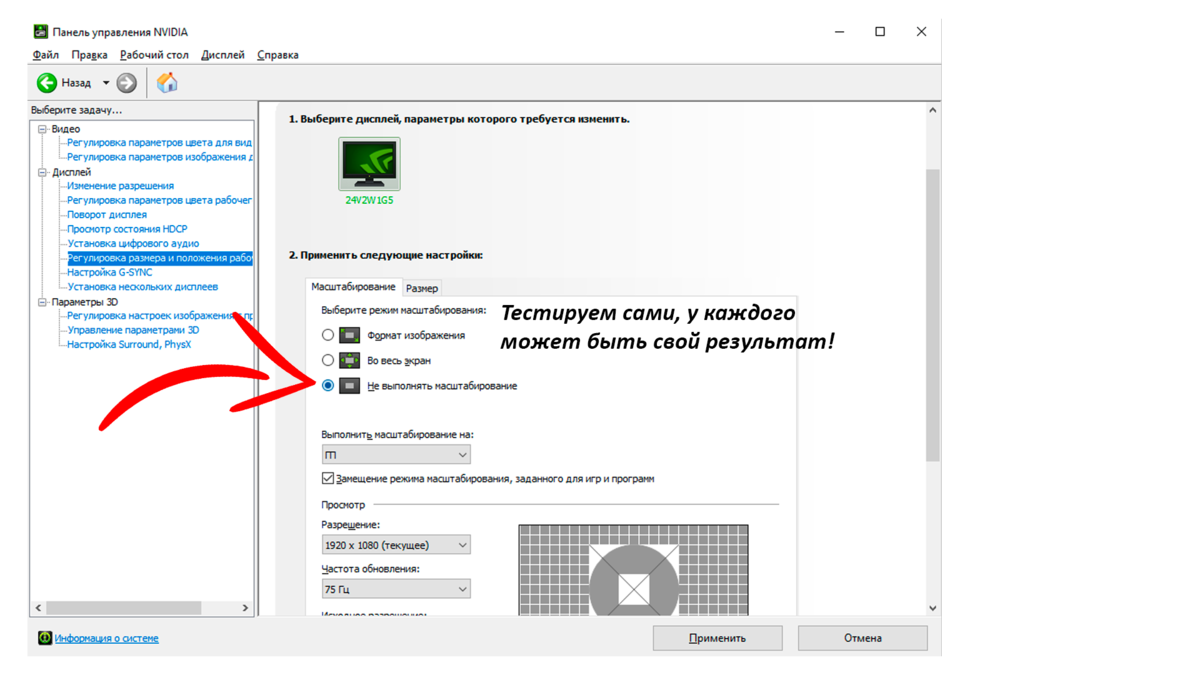Click the main panel vertical scrollbar
The image size is (1200, 675).
point(932,315)
